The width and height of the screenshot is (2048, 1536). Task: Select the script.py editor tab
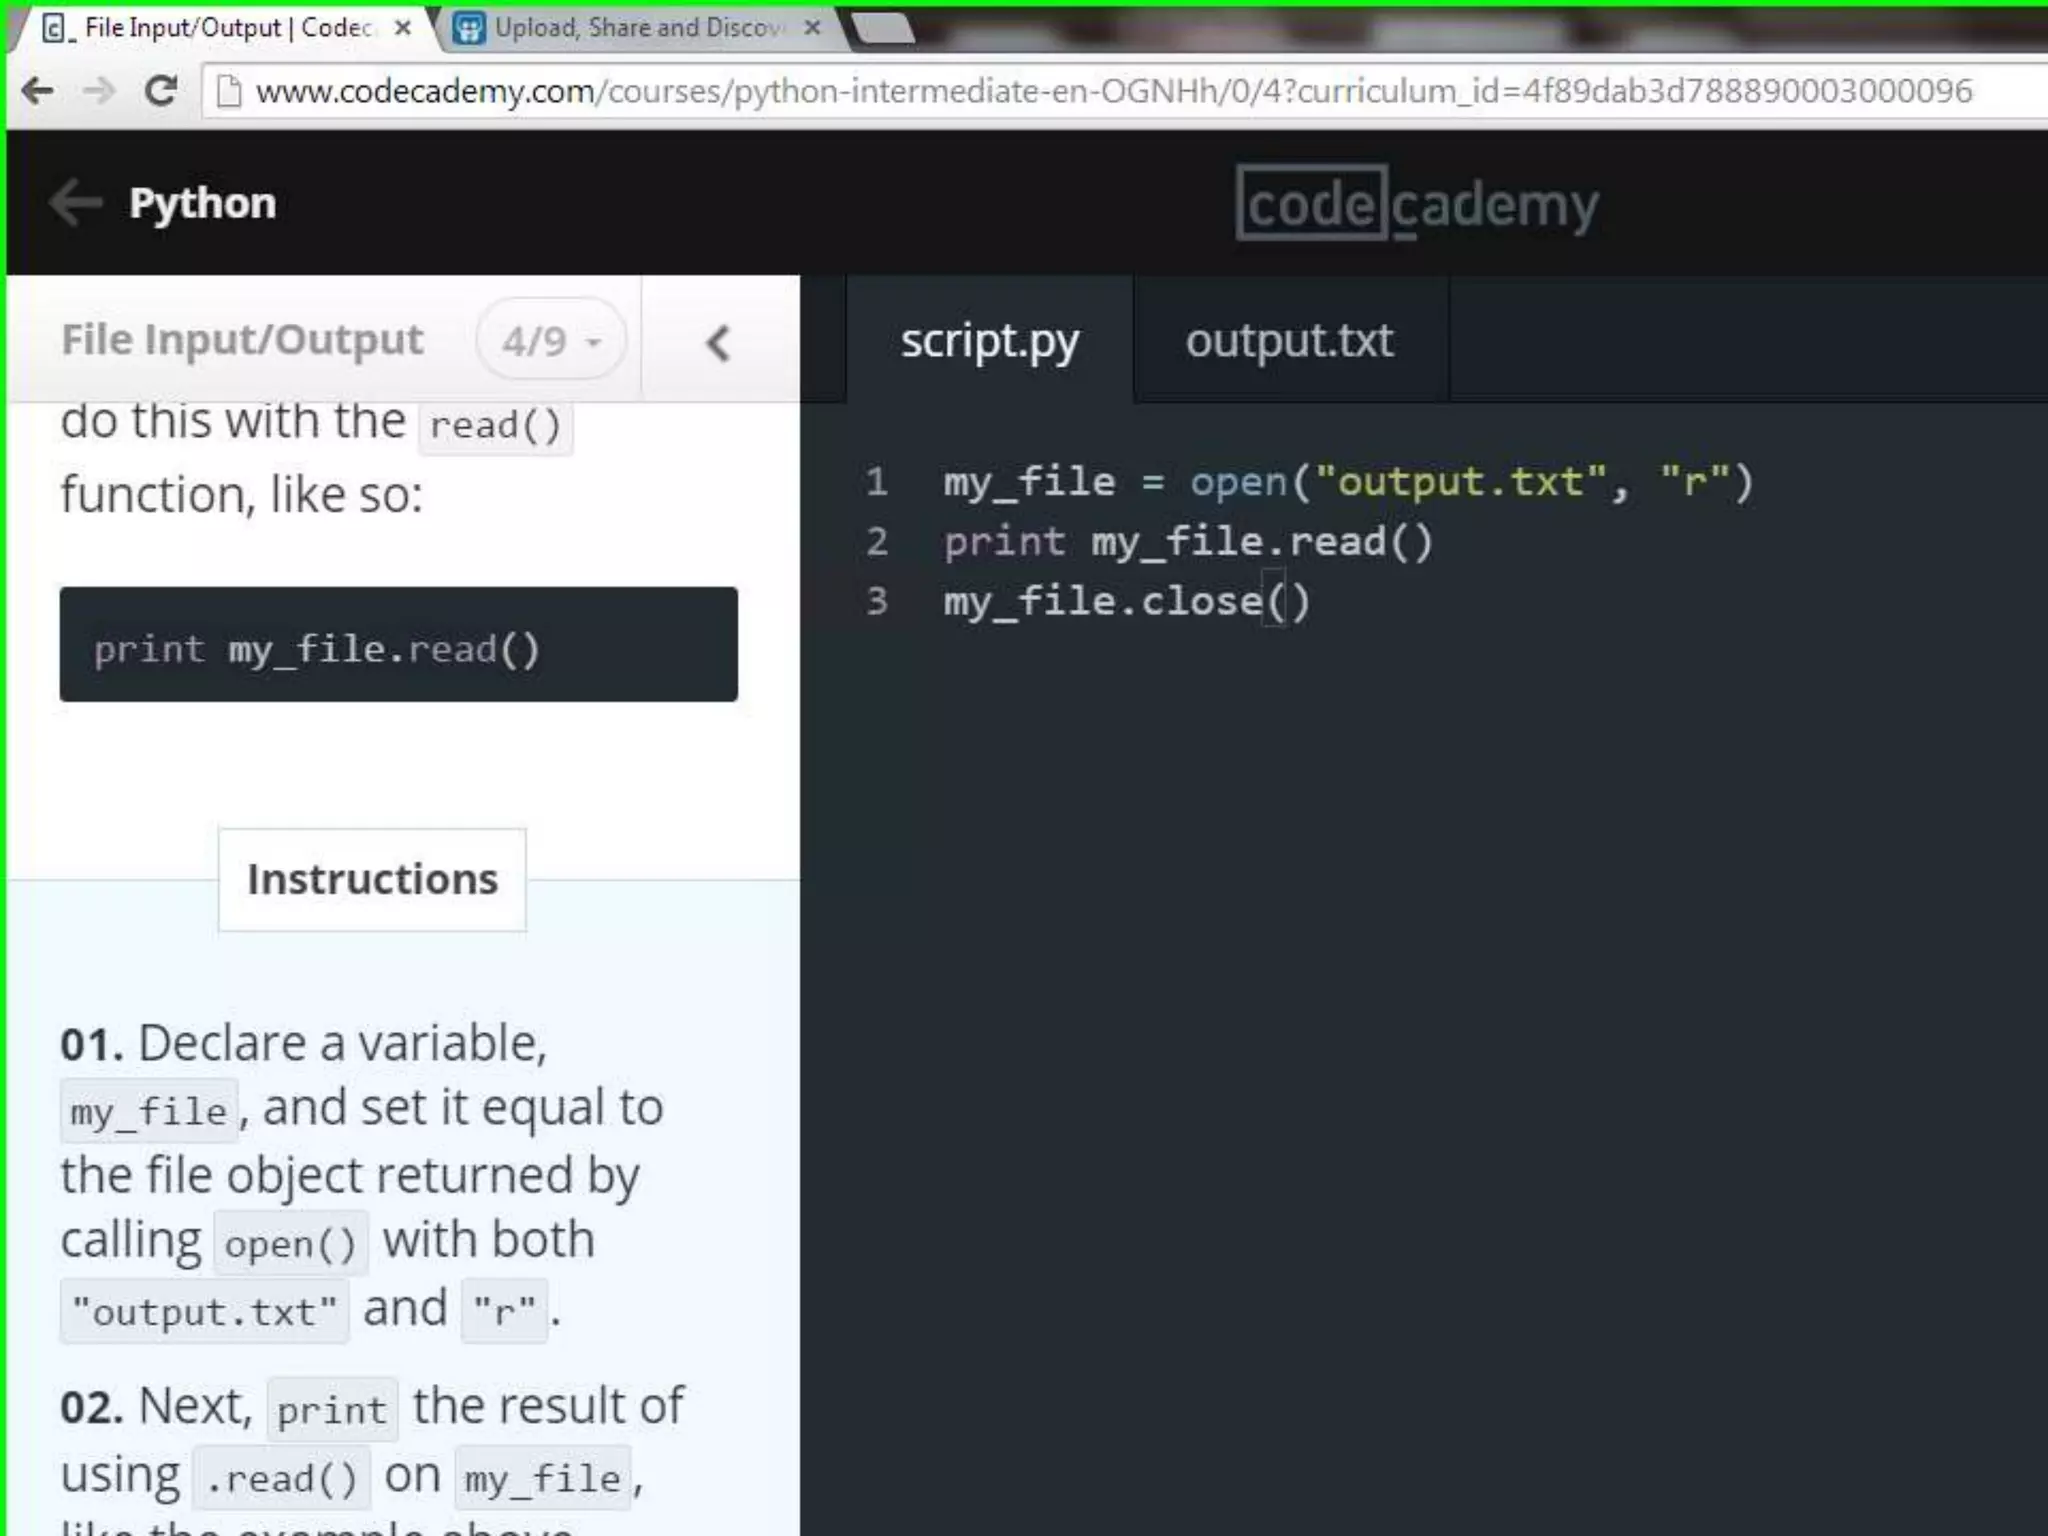tap(990, 340)
